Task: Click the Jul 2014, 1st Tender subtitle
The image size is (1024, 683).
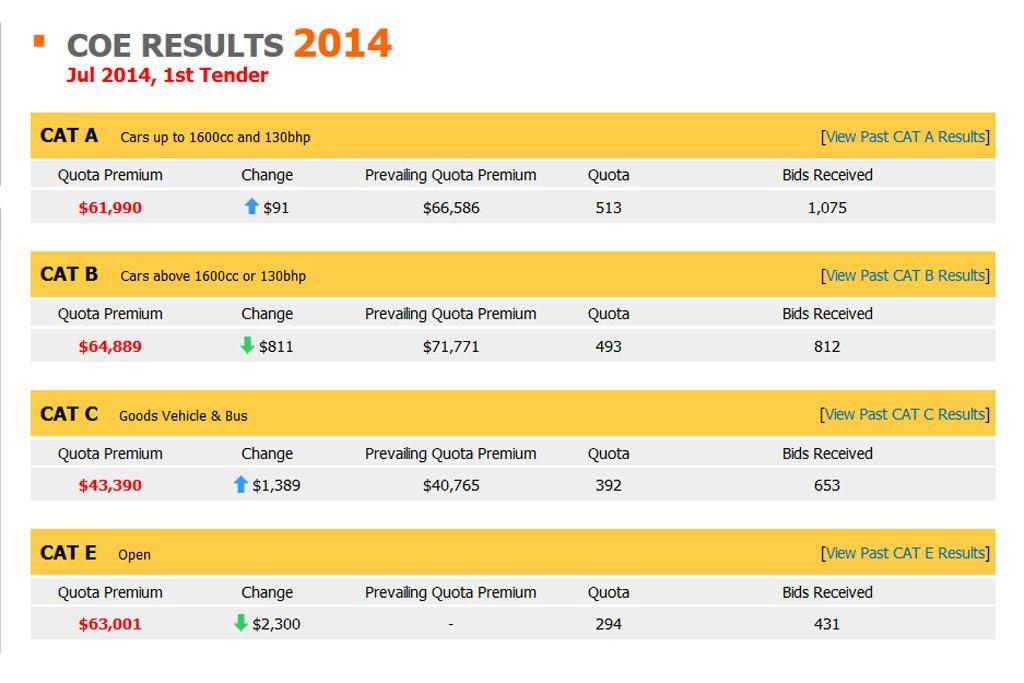Action: tap(167, 75)
